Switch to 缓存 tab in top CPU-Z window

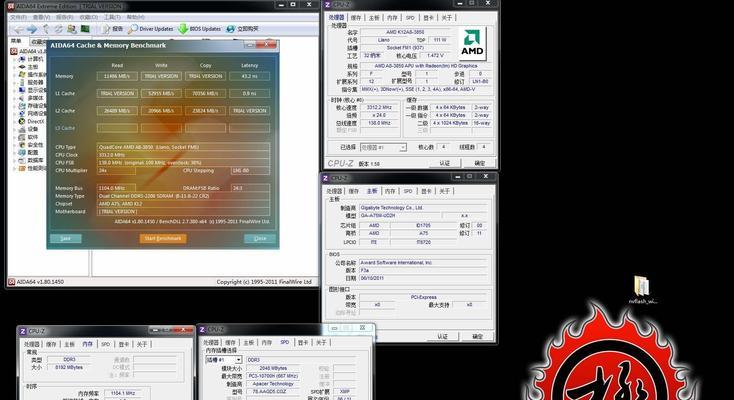click(356, 18)
